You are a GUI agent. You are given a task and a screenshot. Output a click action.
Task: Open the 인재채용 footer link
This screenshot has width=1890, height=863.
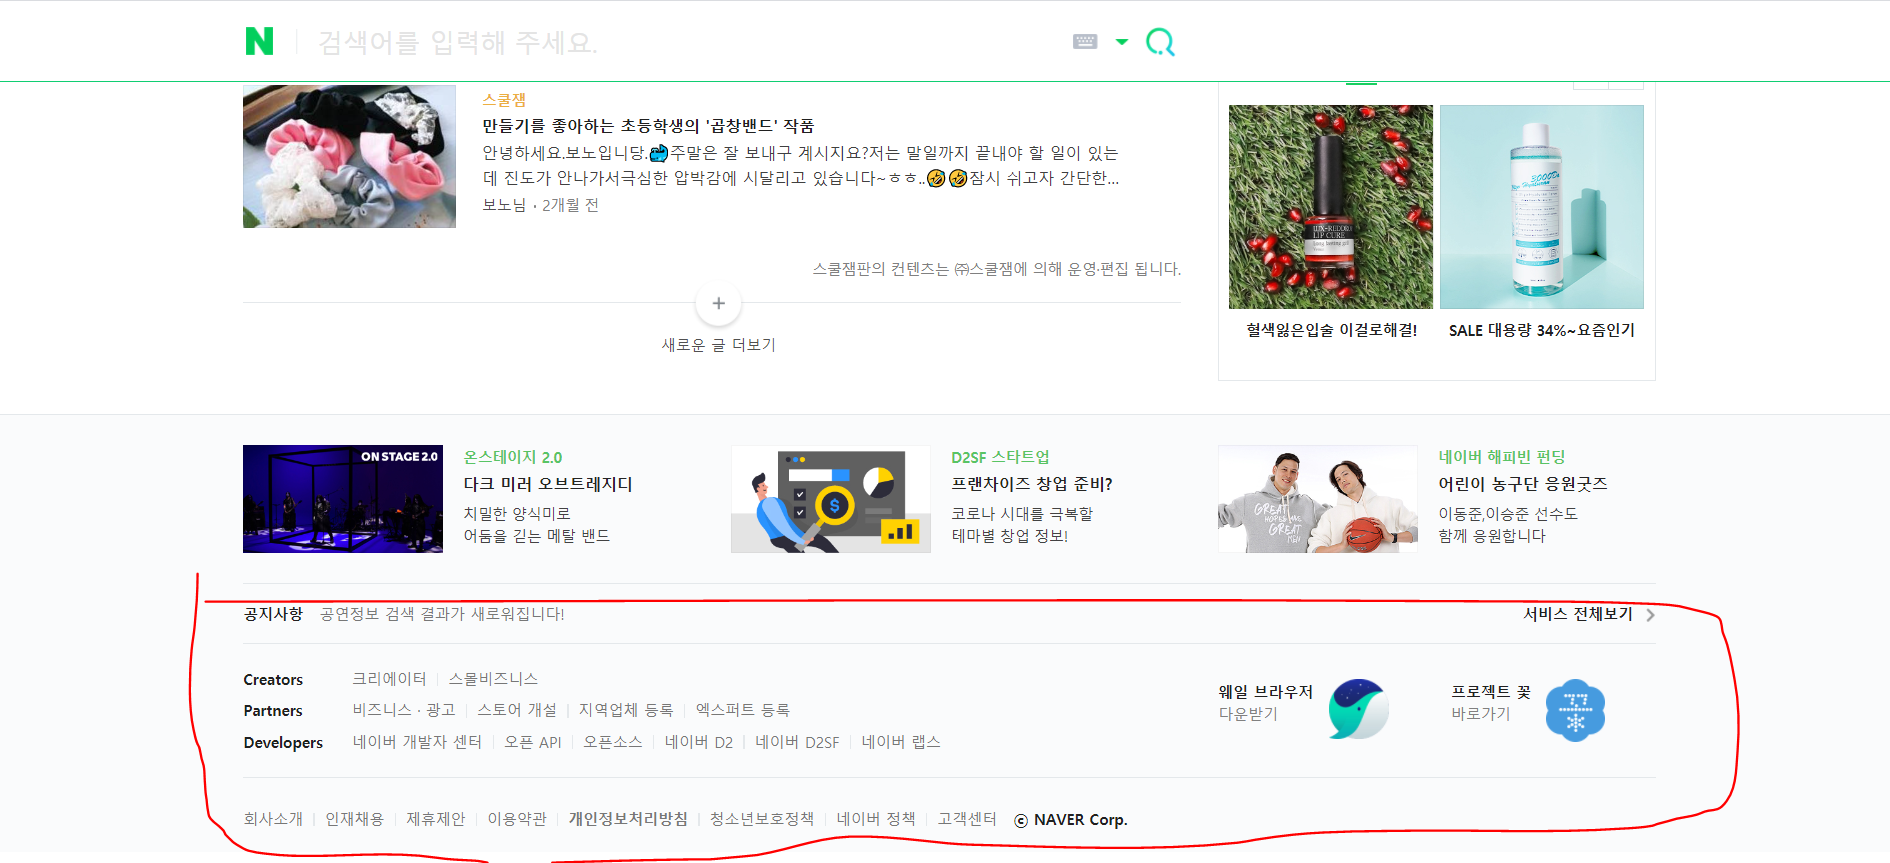(x=354, y=819)
